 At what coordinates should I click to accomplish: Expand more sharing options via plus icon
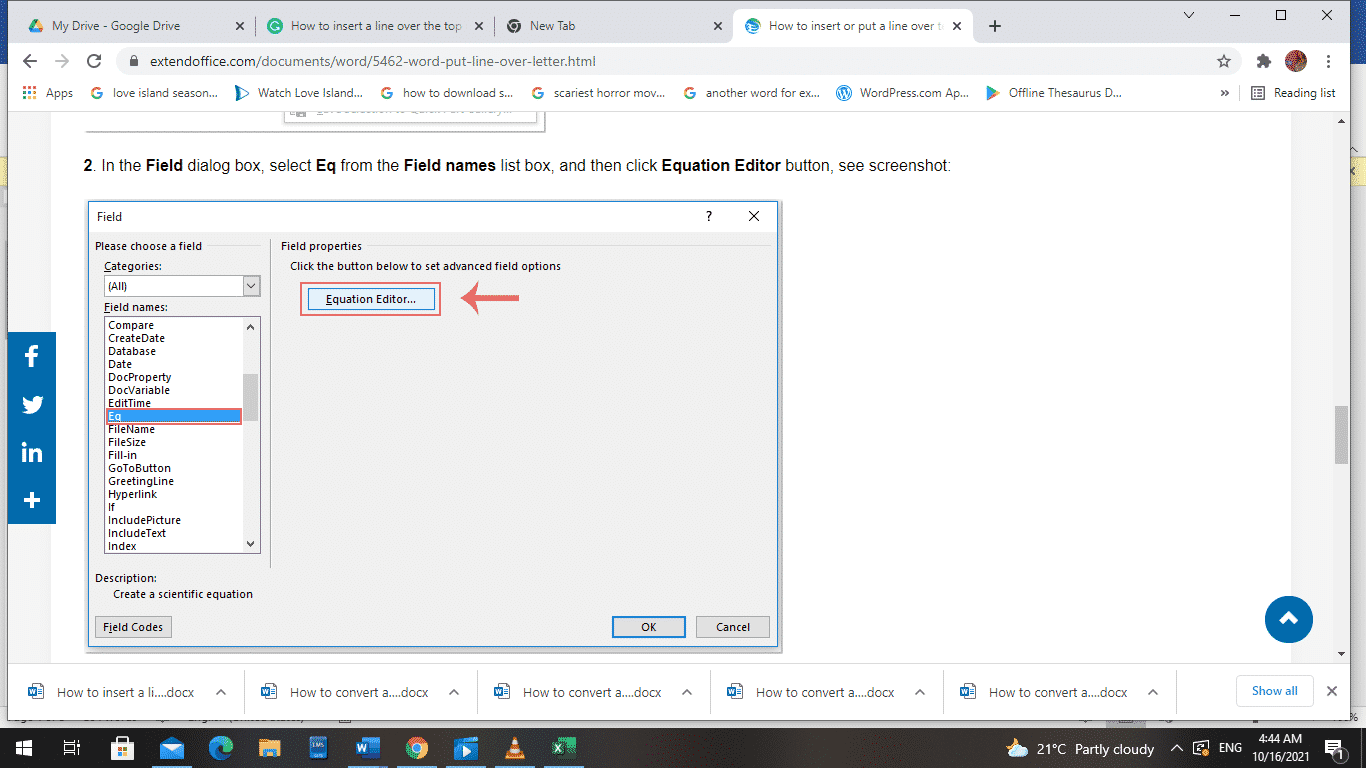[x=31, y=500]
